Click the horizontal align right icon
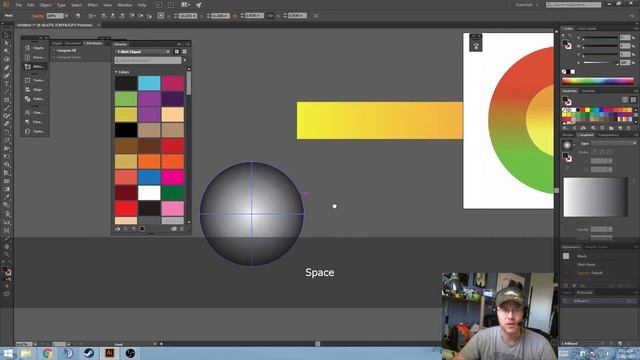The width and height of the screenshot is (640, 360). tap(122, 16)
